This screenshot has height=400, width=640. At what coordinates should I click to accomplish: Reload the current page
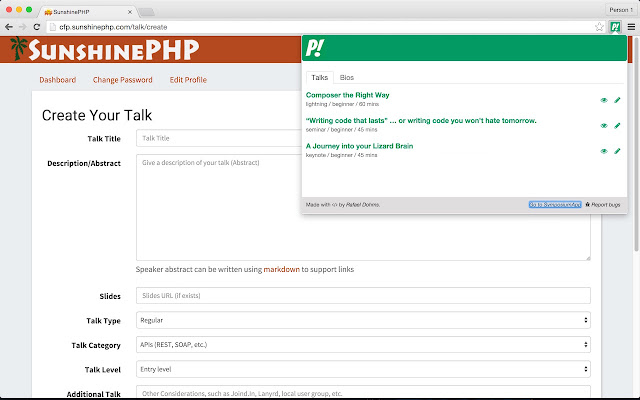[36, 25]
